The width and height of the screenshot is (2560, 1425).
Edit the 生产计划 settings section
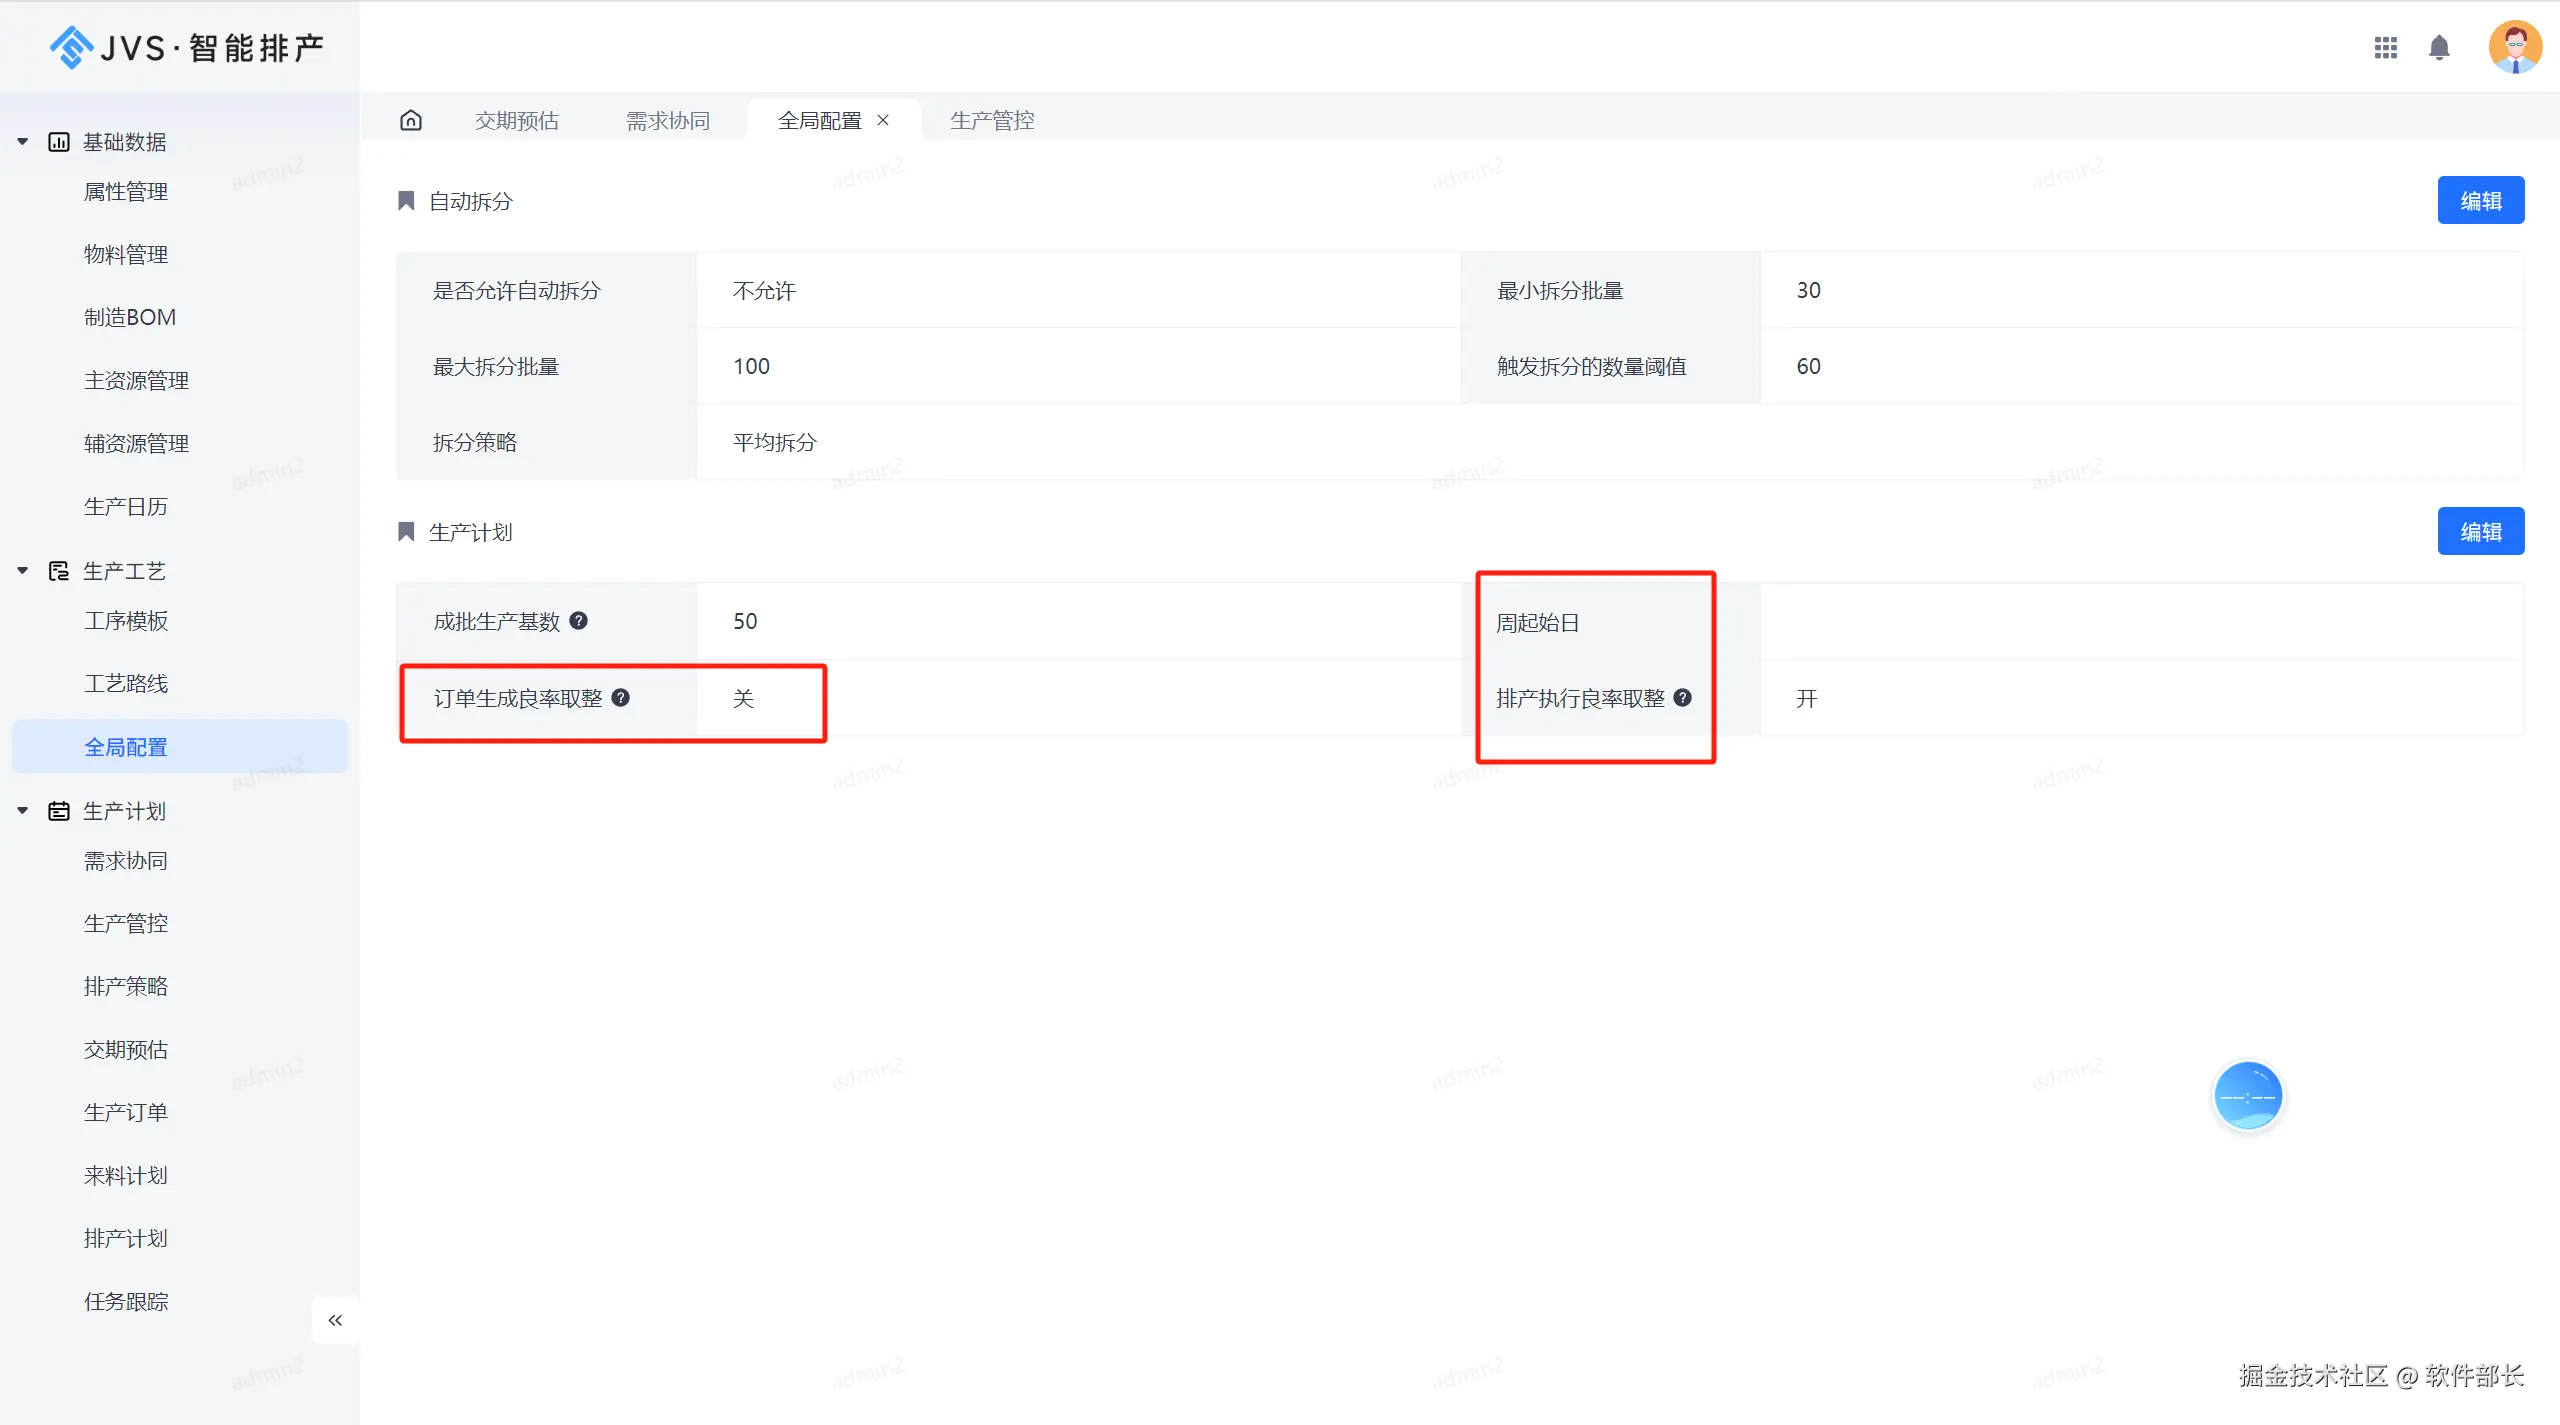coord(2480,532)
